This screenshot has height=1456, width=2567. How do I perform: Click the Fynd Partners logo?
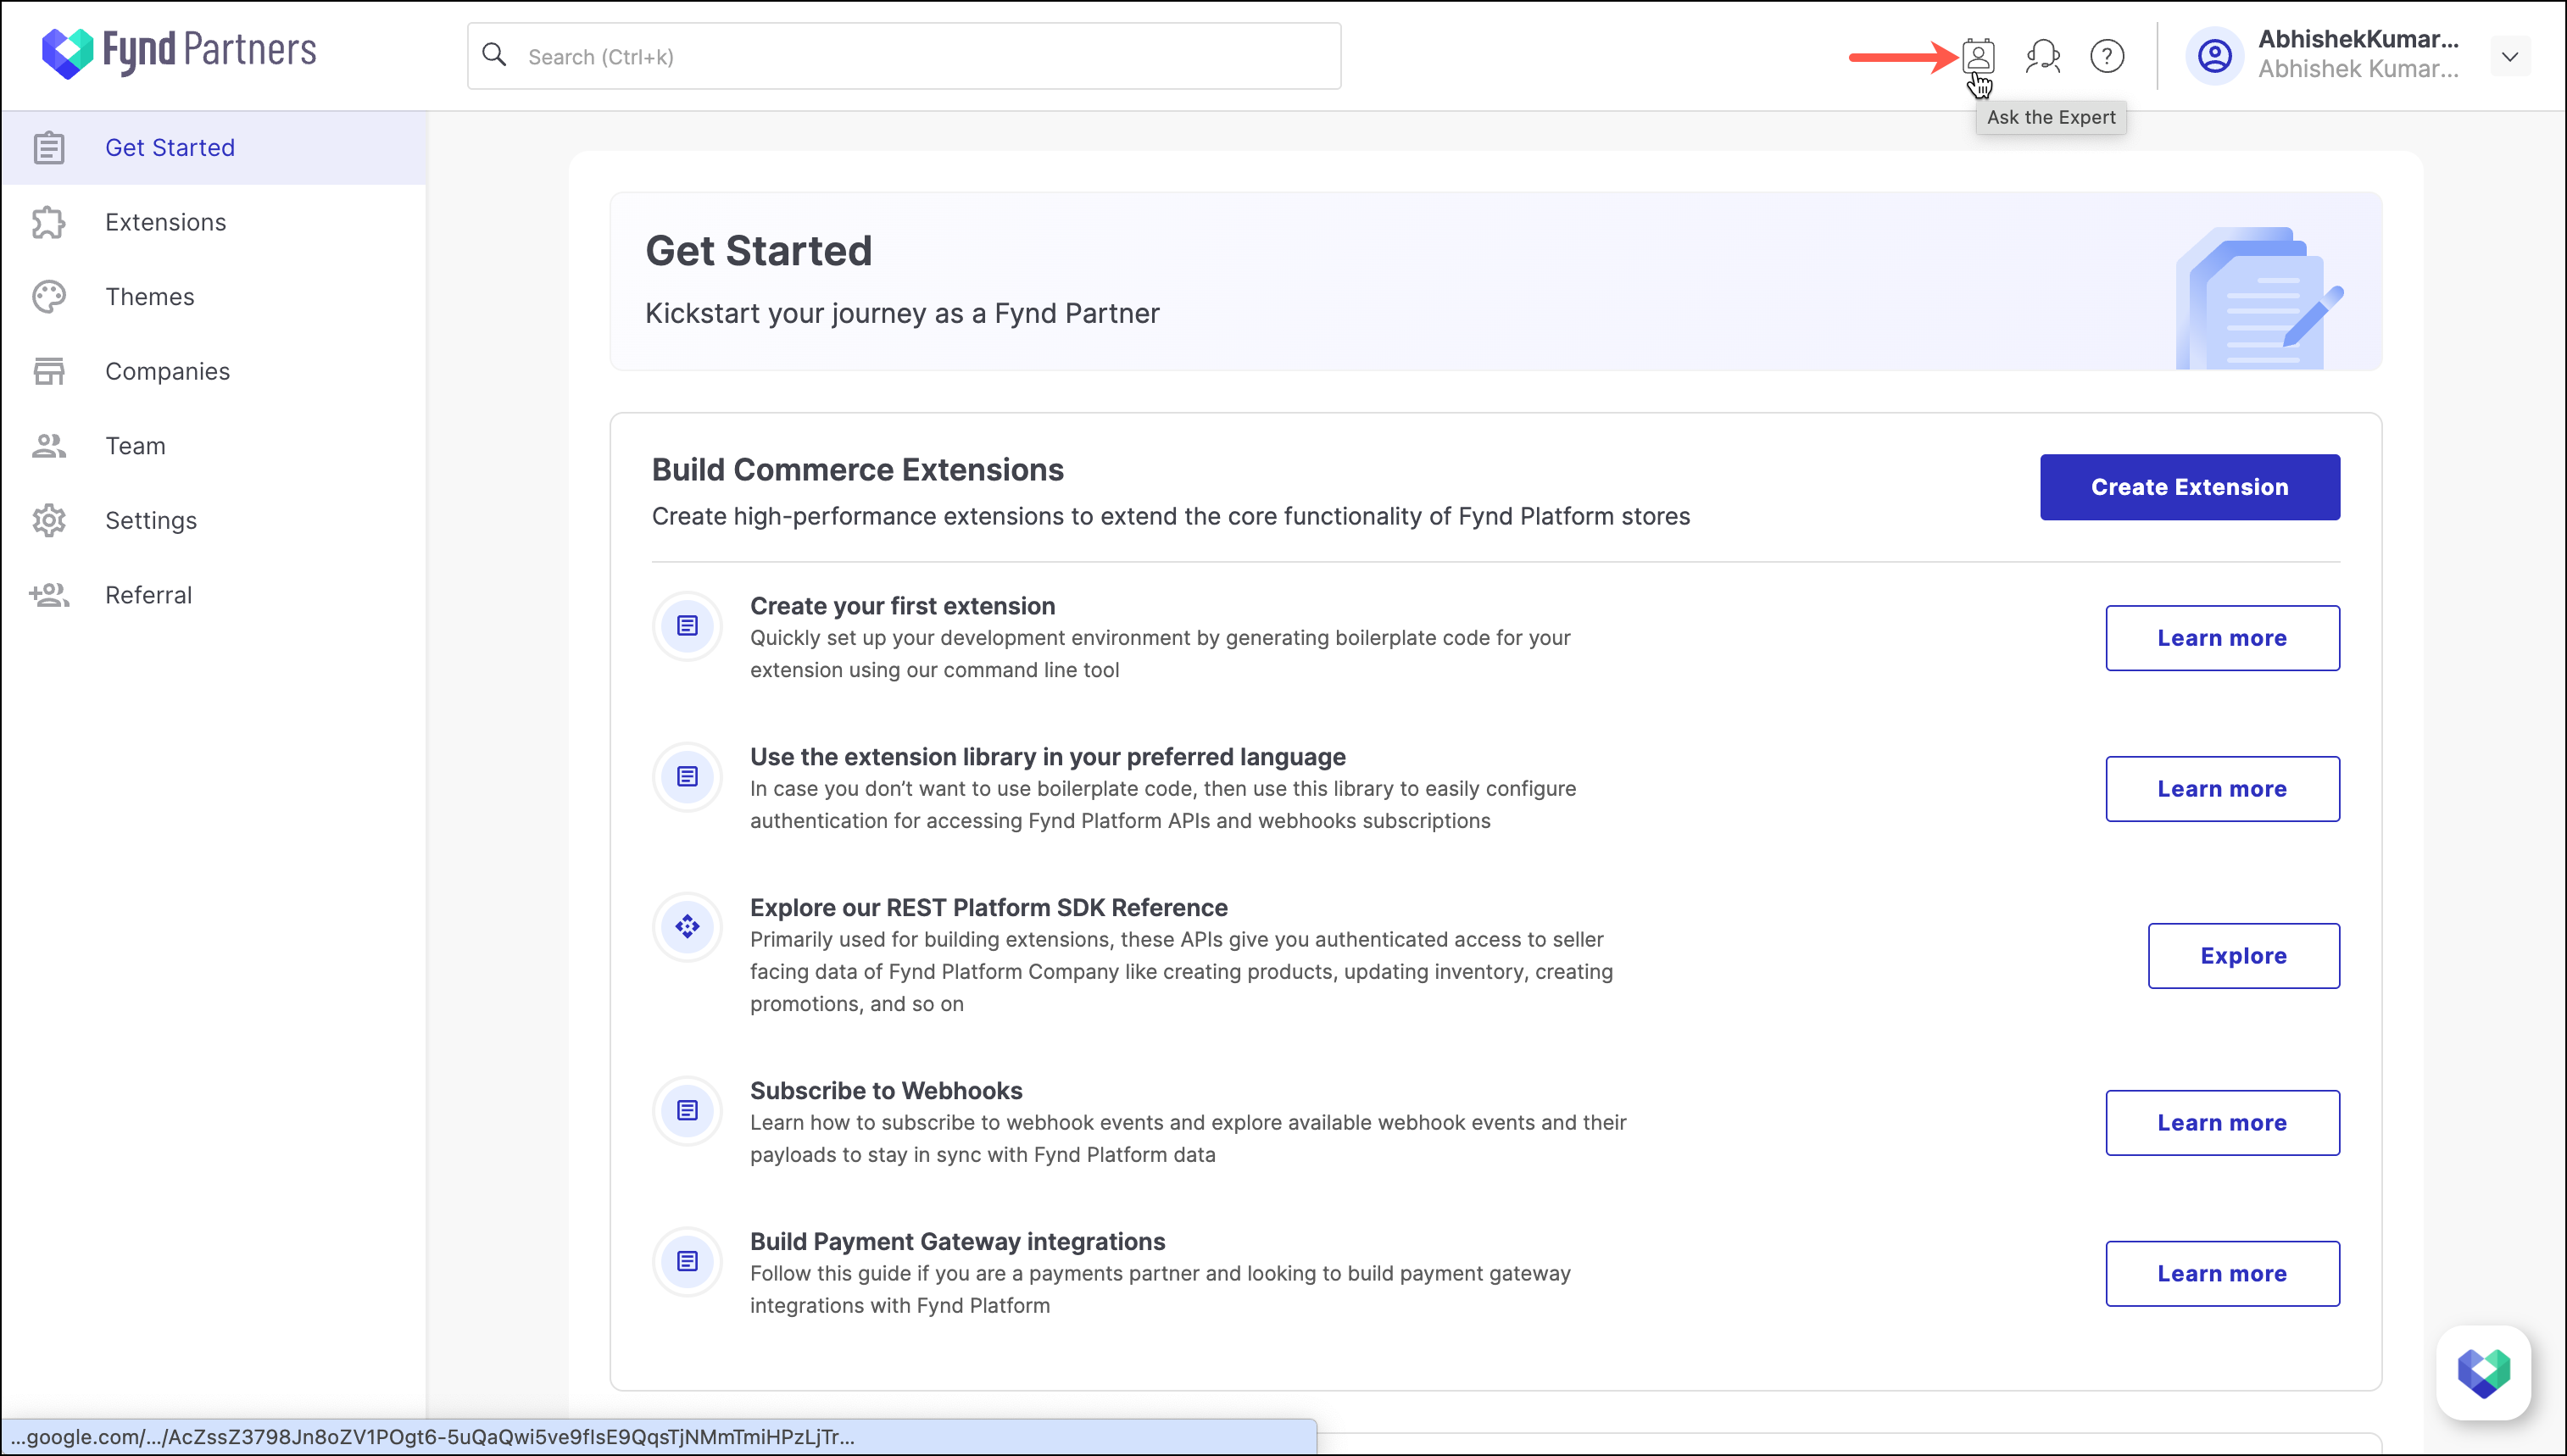click(x=179, y=52)
